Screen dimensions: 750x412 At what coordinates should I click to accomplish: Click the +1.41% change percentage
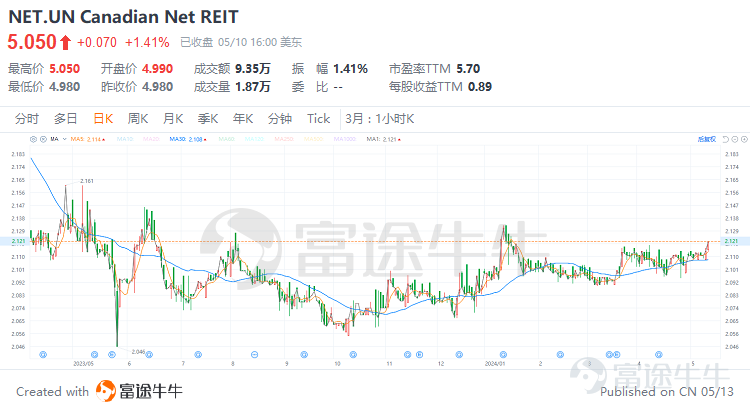click(x=147, y=43)
